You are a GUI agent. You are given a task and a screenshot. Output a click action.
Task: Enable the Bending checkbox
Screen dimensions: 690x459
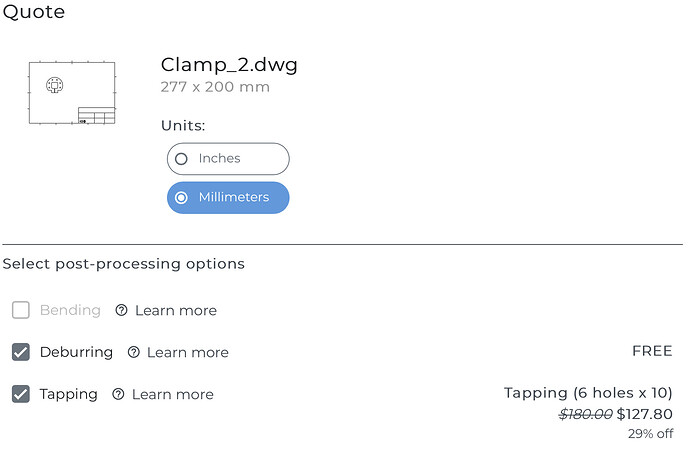(21, 310)
